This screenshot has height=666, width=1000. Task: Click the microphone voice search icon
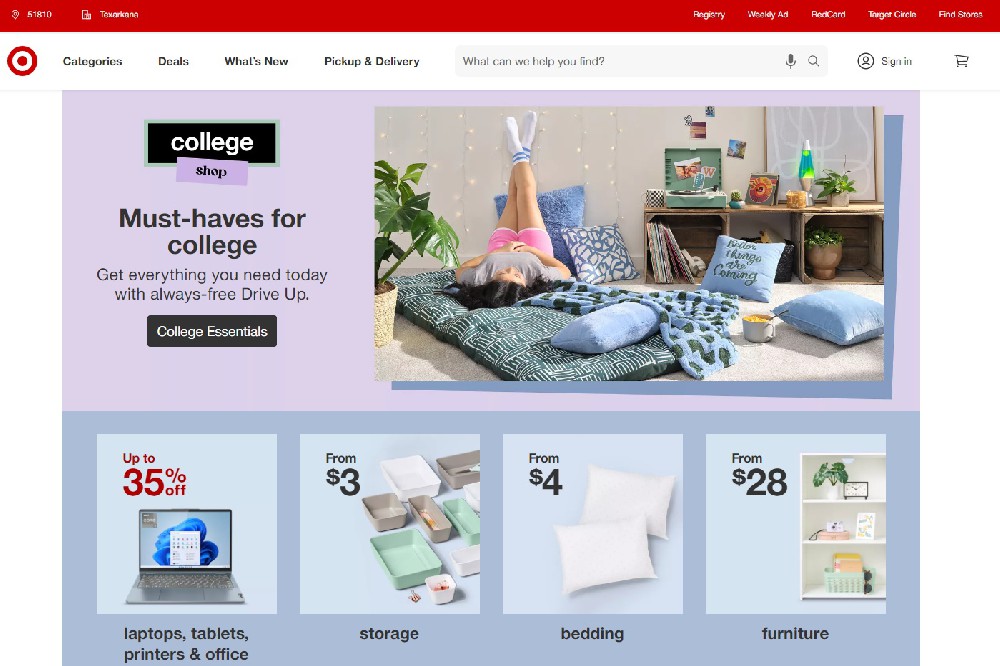(790, 61)
